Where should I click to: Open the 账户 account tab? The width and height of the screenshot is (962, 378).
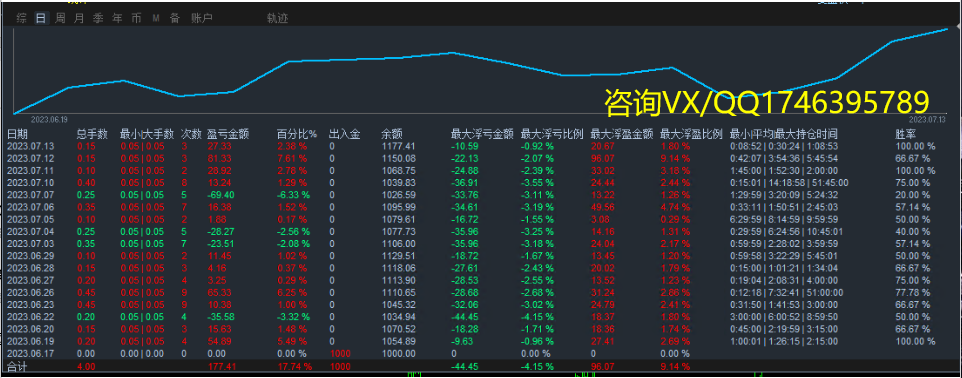(x=202, y=18)
